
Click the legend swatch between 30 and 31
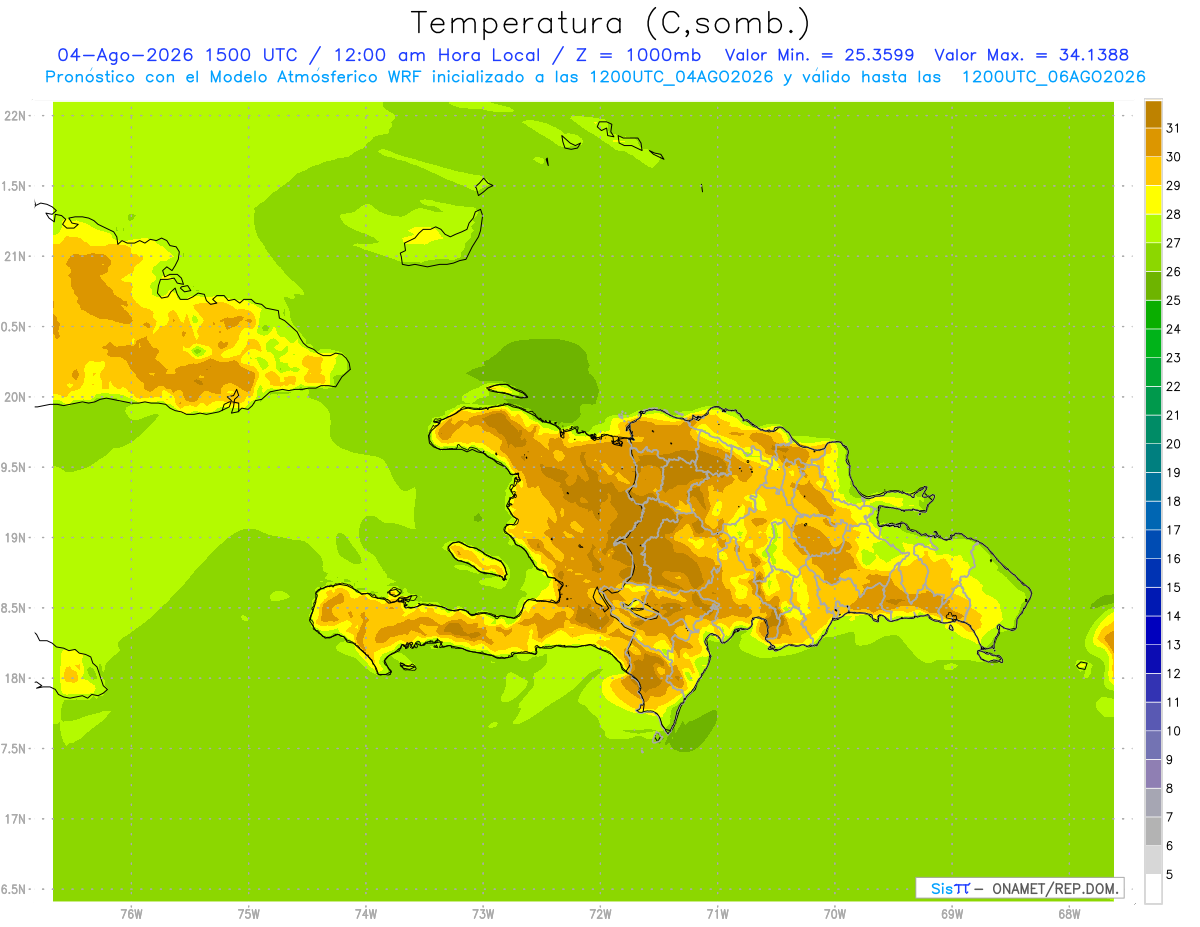[1153, 142]
